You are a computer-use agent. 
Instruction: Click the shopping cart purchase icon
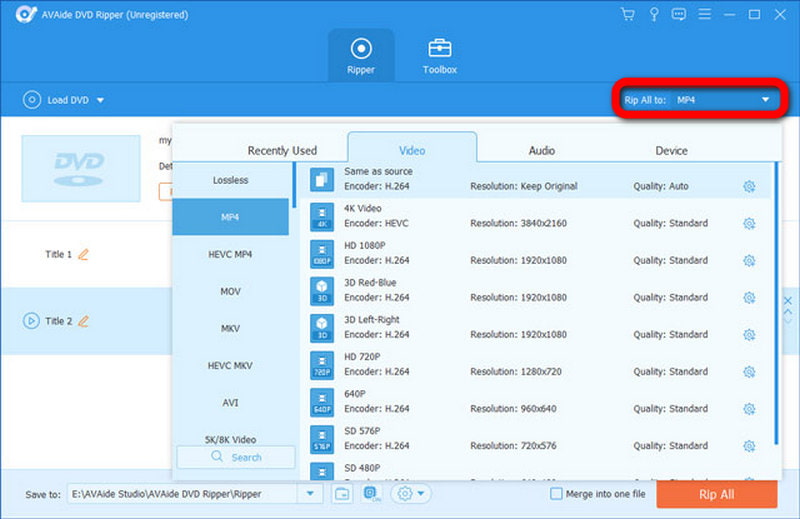pos(627,15)
